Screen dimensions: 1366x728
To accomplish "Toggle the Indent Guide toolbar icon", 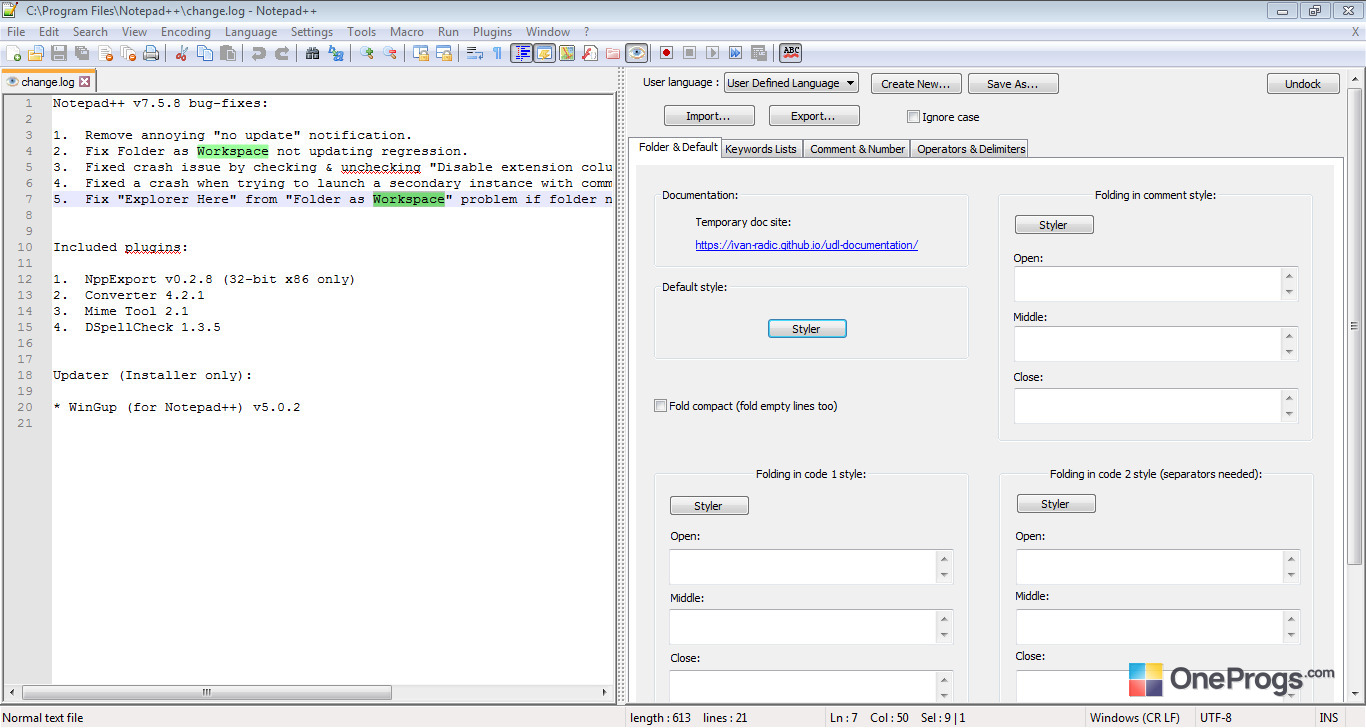I will click(523, 53).
